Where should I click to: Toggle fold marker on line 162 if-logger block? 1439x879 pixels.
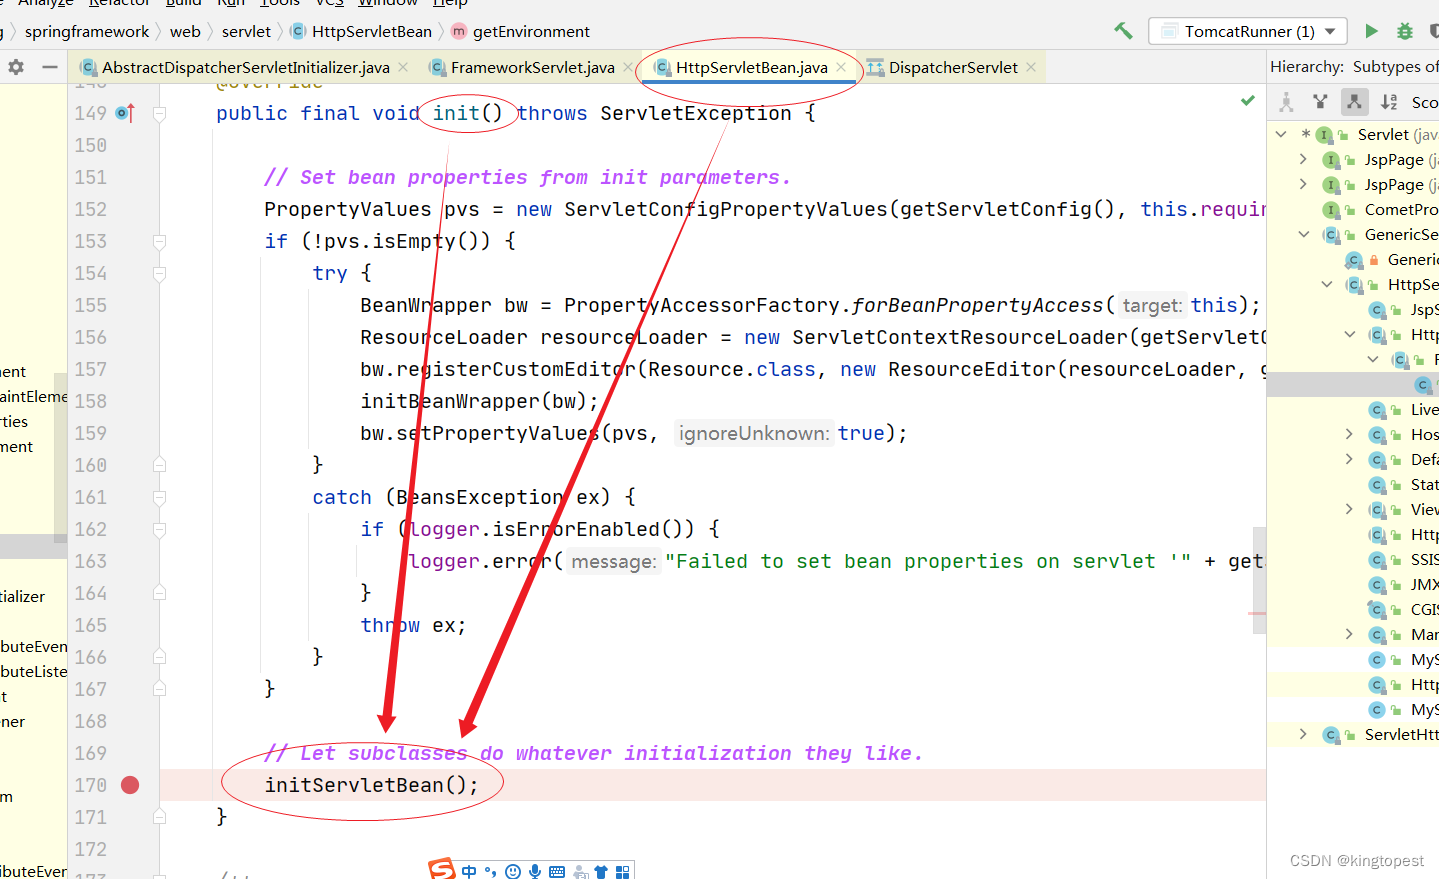159,529
